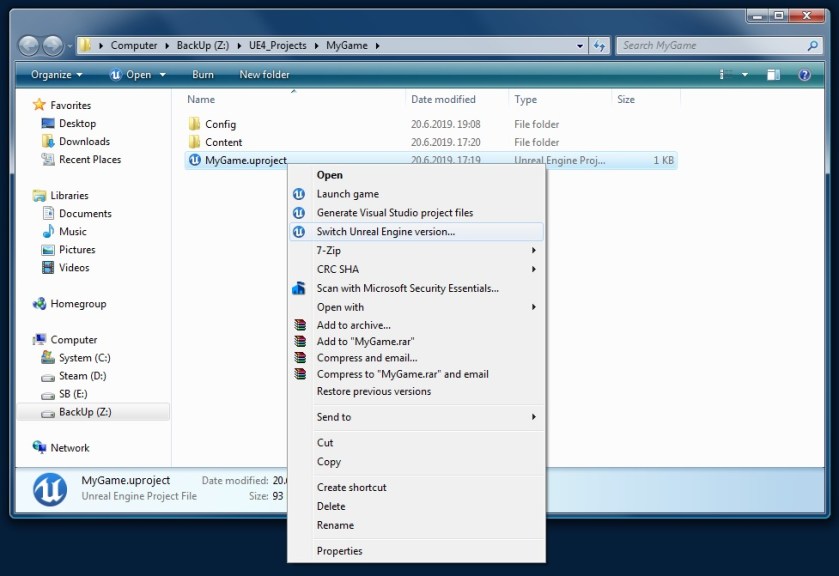Click the Search MyGame input field
839x576 pixels.
click(710, 46)
